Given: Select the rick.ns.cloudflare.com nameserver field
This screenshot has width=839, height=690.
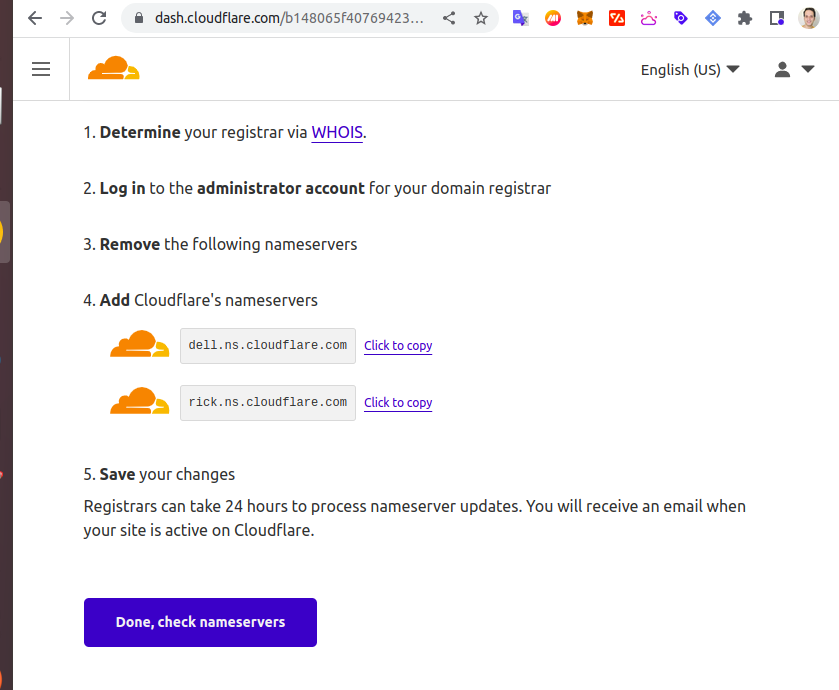Looking at the screenshot, I should [x=268, y=403].
